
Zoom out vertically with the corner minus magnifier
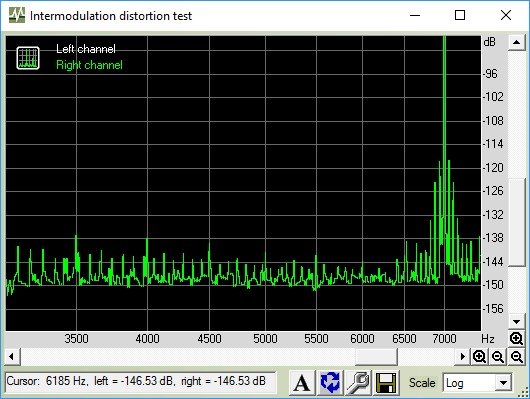[x=516, y=356]
